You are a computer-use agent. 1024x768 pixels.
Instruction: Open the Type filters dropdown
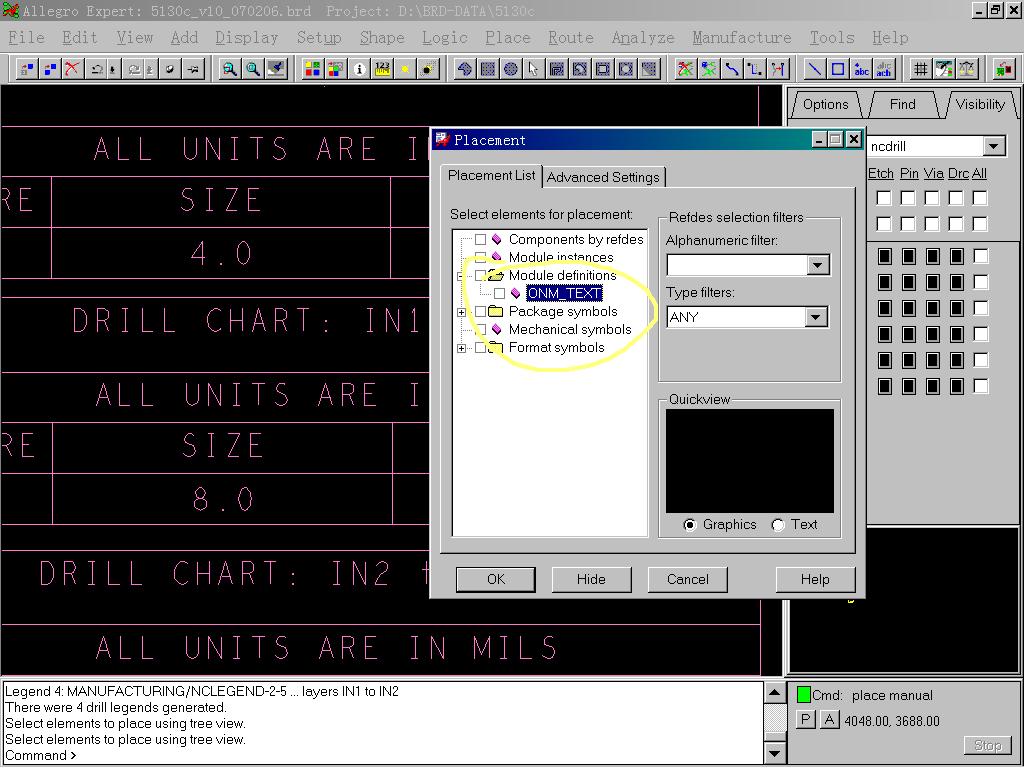[x=816, y=317]
